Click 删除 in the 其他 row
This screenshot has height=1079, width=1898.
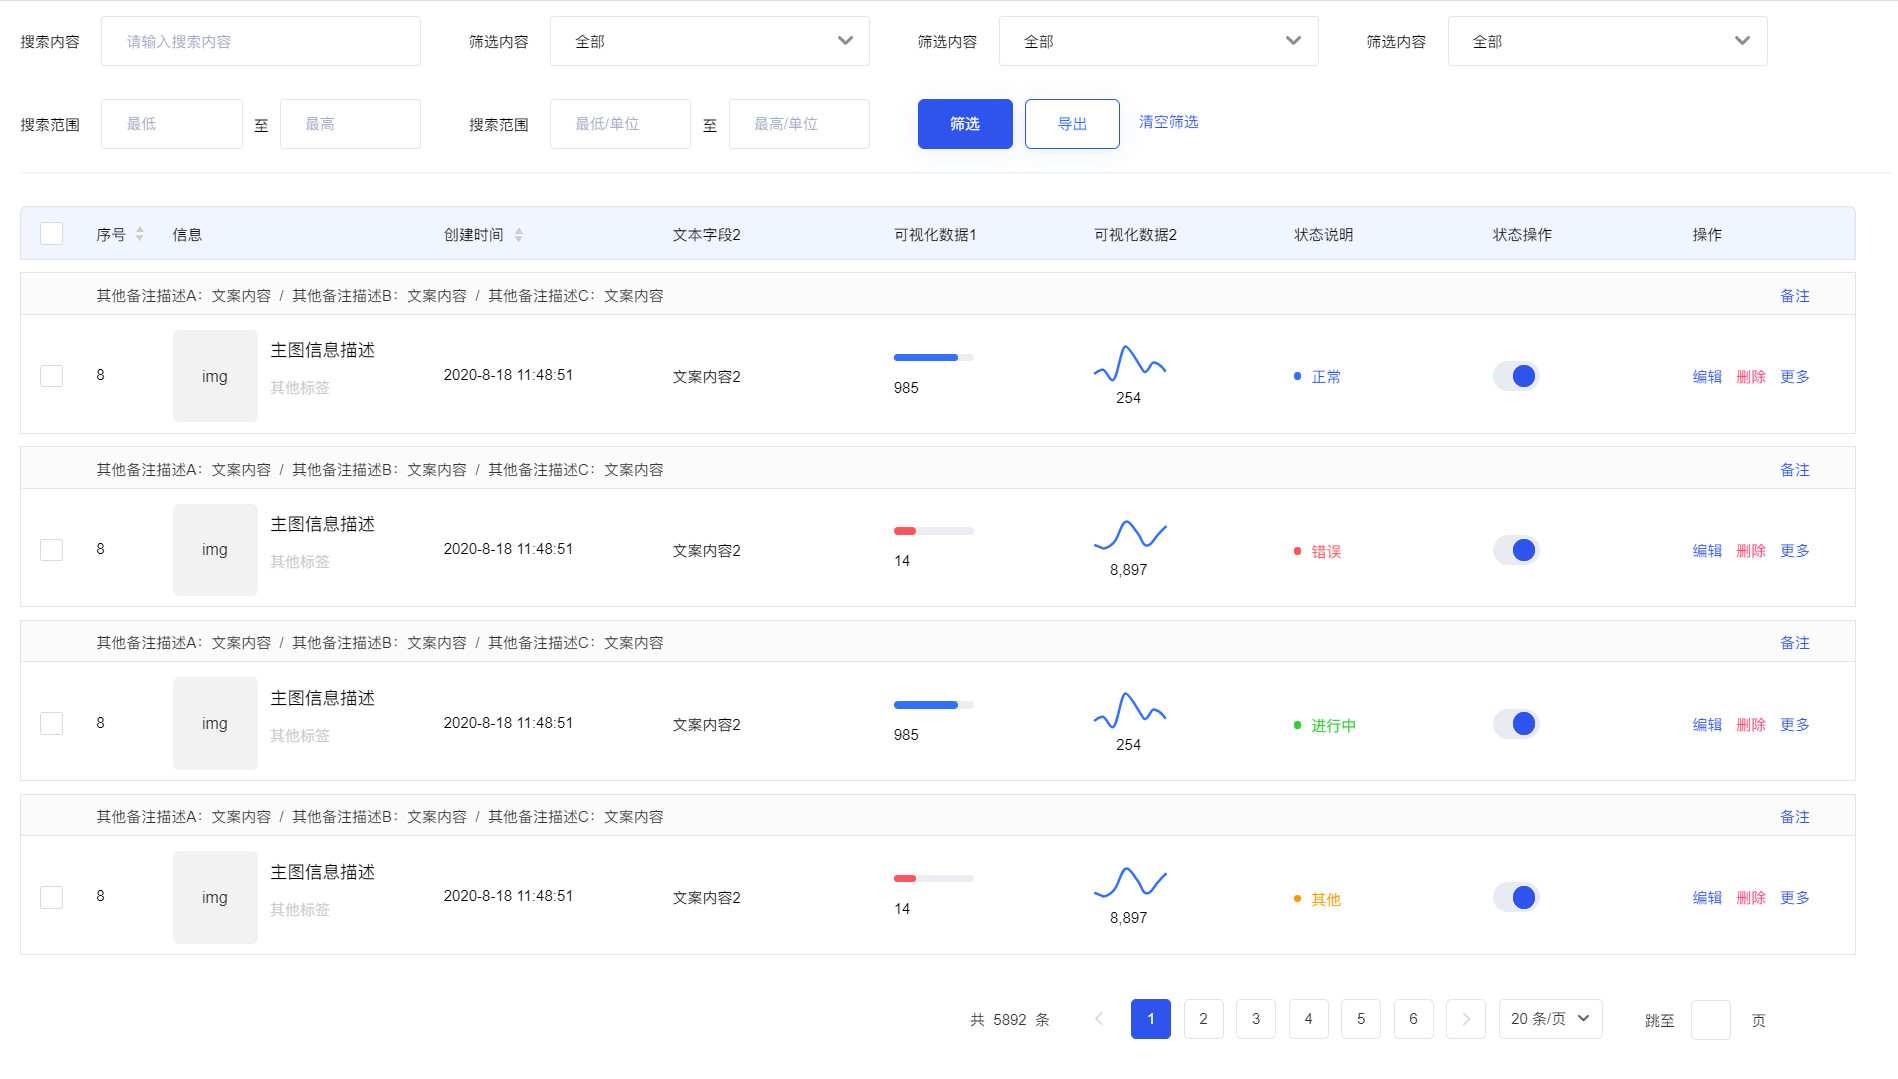point(1751,898)
